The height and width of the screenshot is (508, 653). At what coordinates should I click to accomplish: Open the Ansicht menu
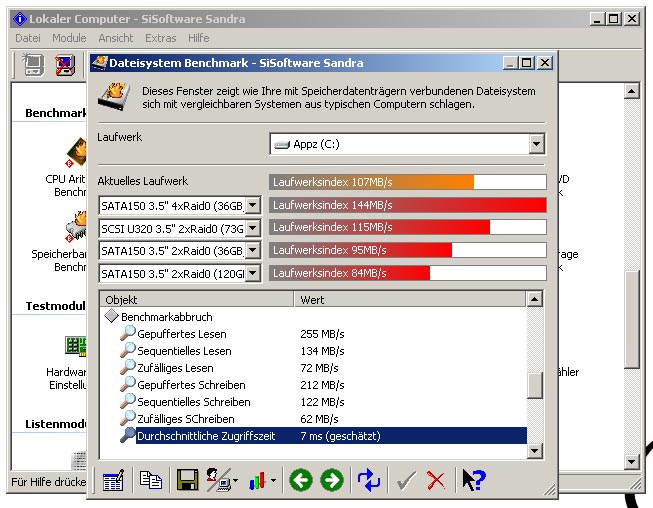point(116,38)
